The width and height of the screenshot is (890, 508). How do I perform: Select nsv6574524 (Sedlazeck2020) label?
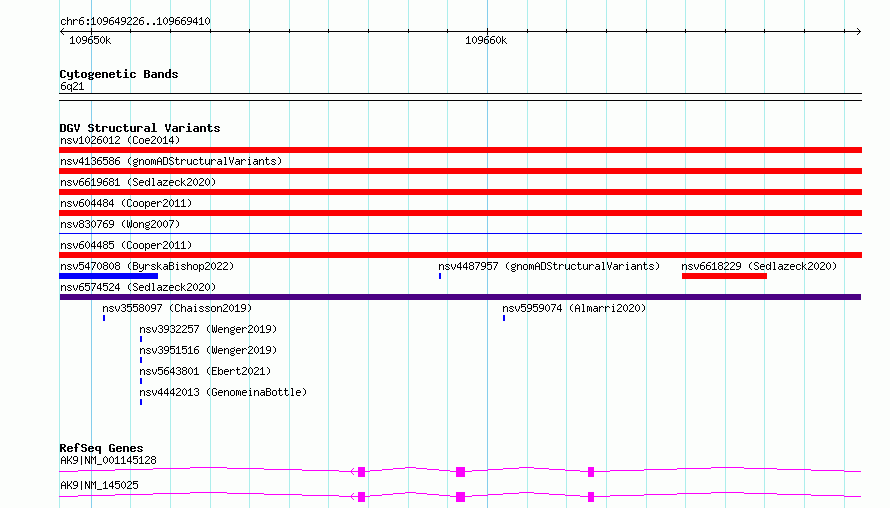[x=138, y=287]
